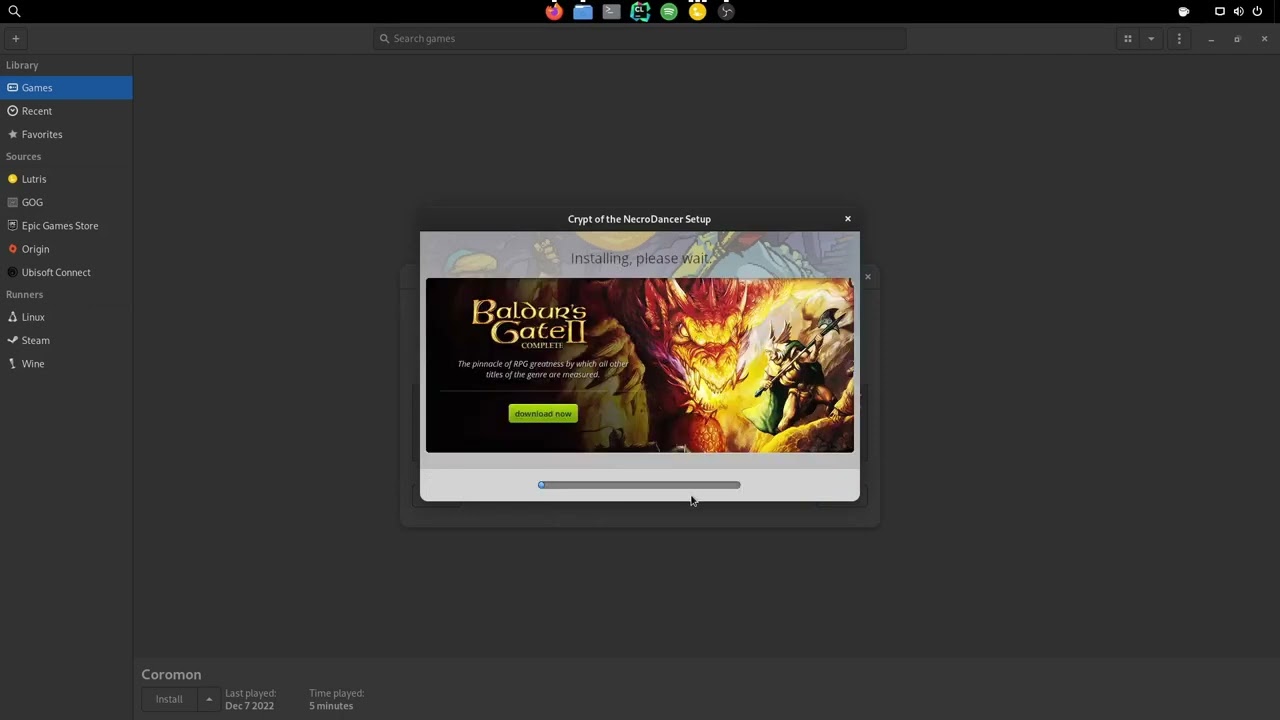Focus the Search games field
Viewport: 1280px width, 720px height.
(640, 39)
